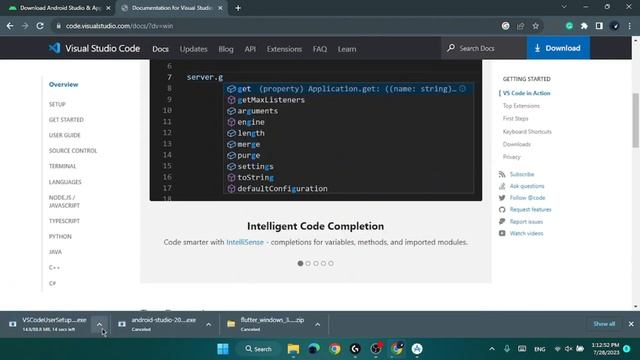Open the Grammarly extension icon
This screenshot has width=640, height=360.
pos(569,26)
